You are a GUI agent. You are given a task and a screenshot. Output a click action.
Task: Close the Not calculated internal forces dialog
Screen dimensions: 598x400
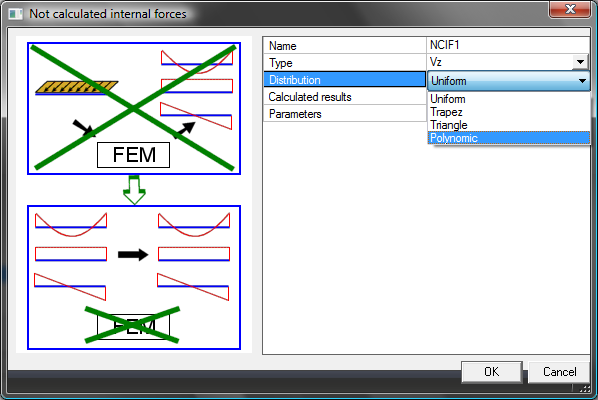coord(570,10)
